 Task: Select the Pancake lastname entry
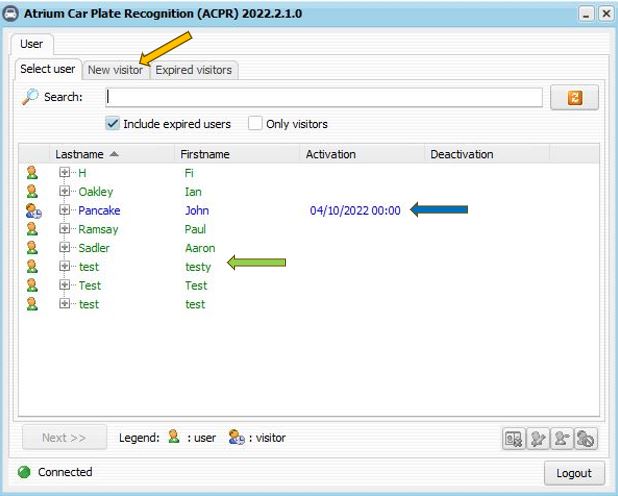point(99,211)
